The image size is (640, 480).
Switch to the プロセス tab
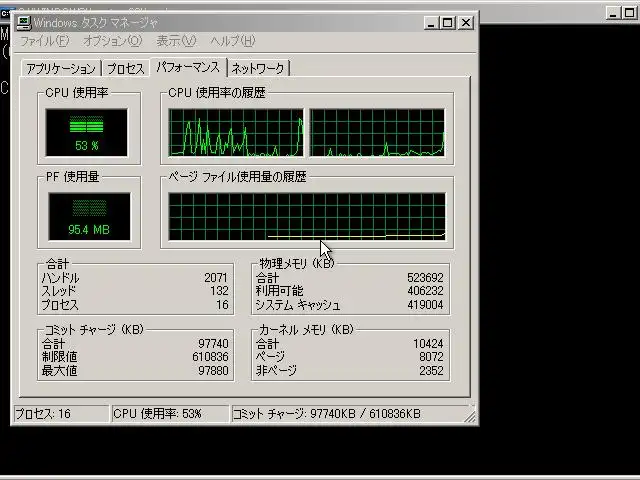pos(126,68)
